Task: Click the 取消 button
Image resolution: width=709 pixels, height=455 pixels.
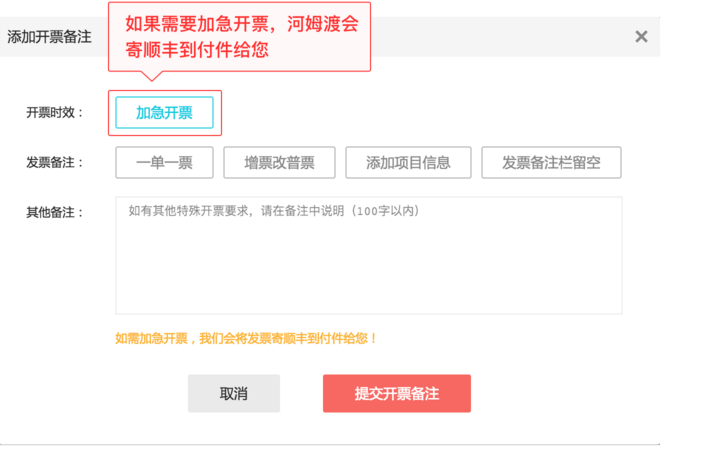Action: coord(233,393)
